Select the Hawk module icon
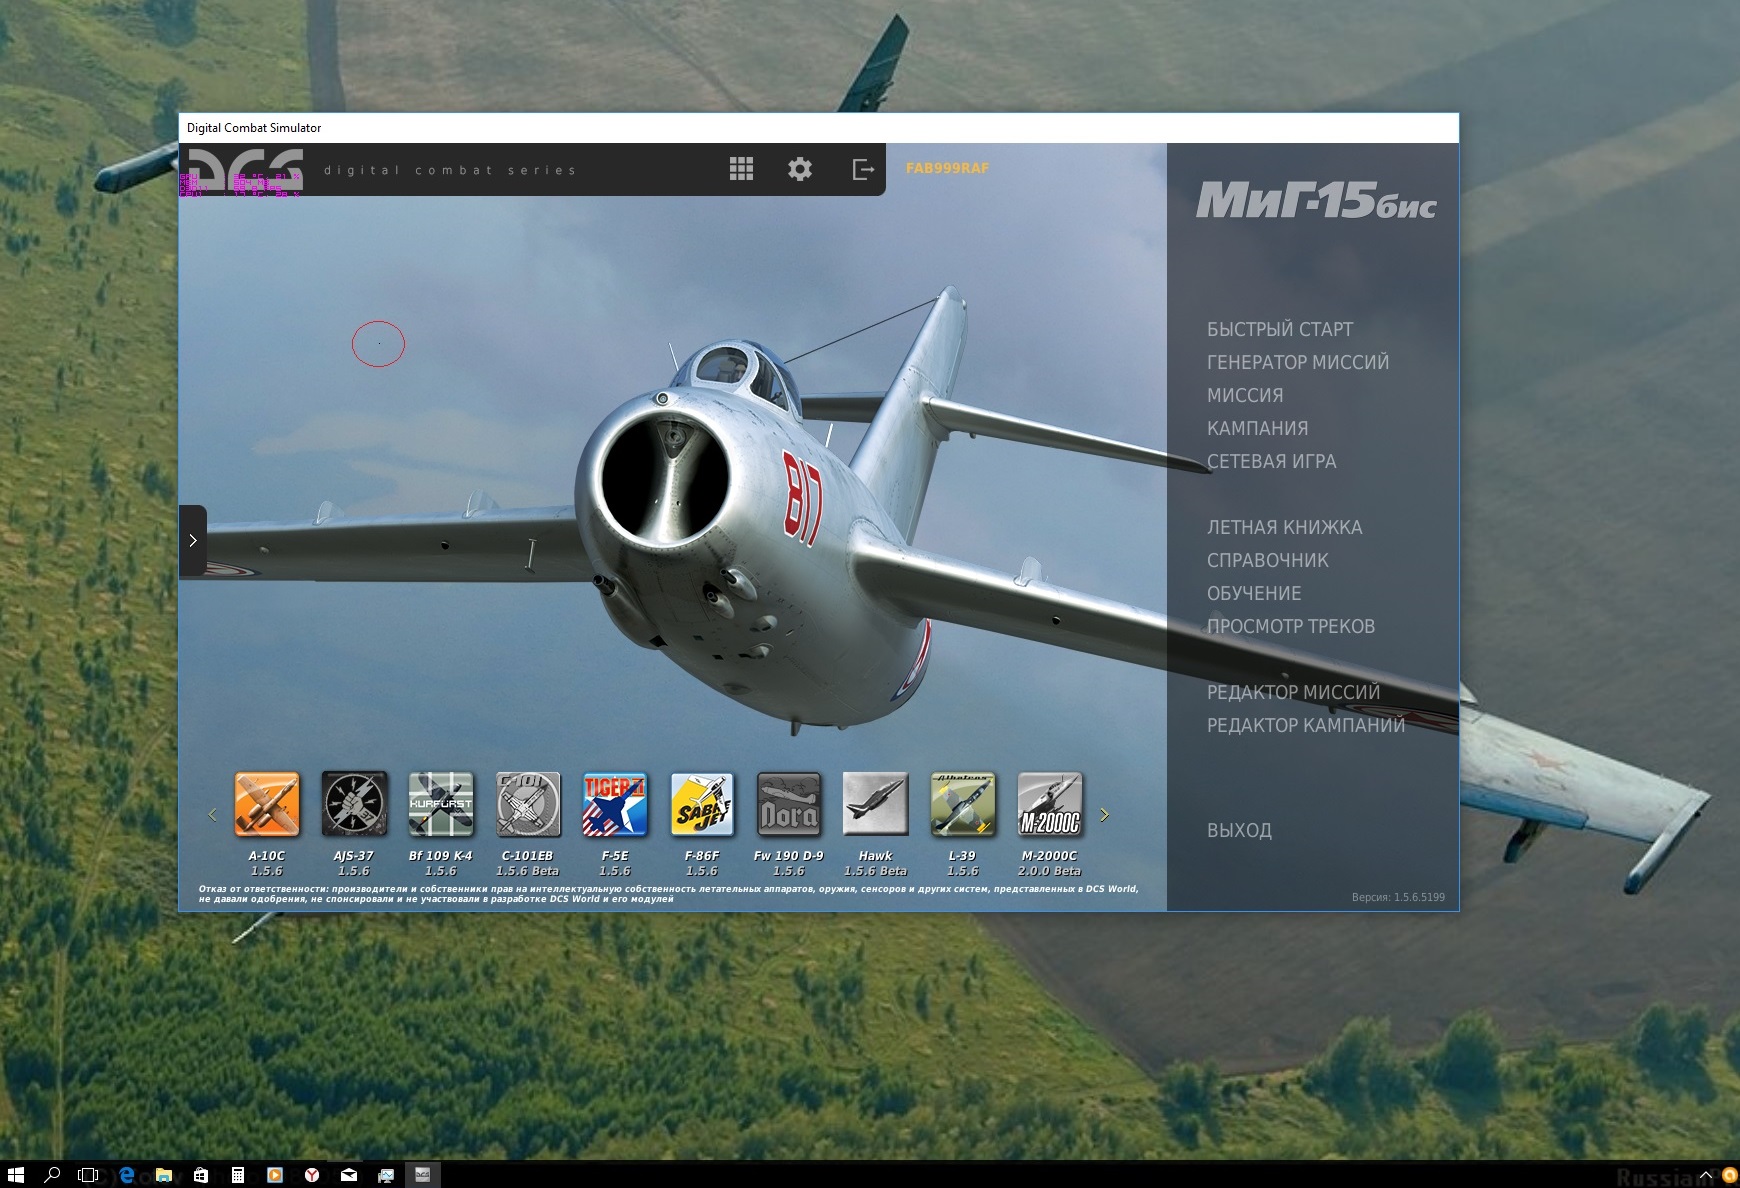This screenshot has height=1188, width=1740. [876, 804]
